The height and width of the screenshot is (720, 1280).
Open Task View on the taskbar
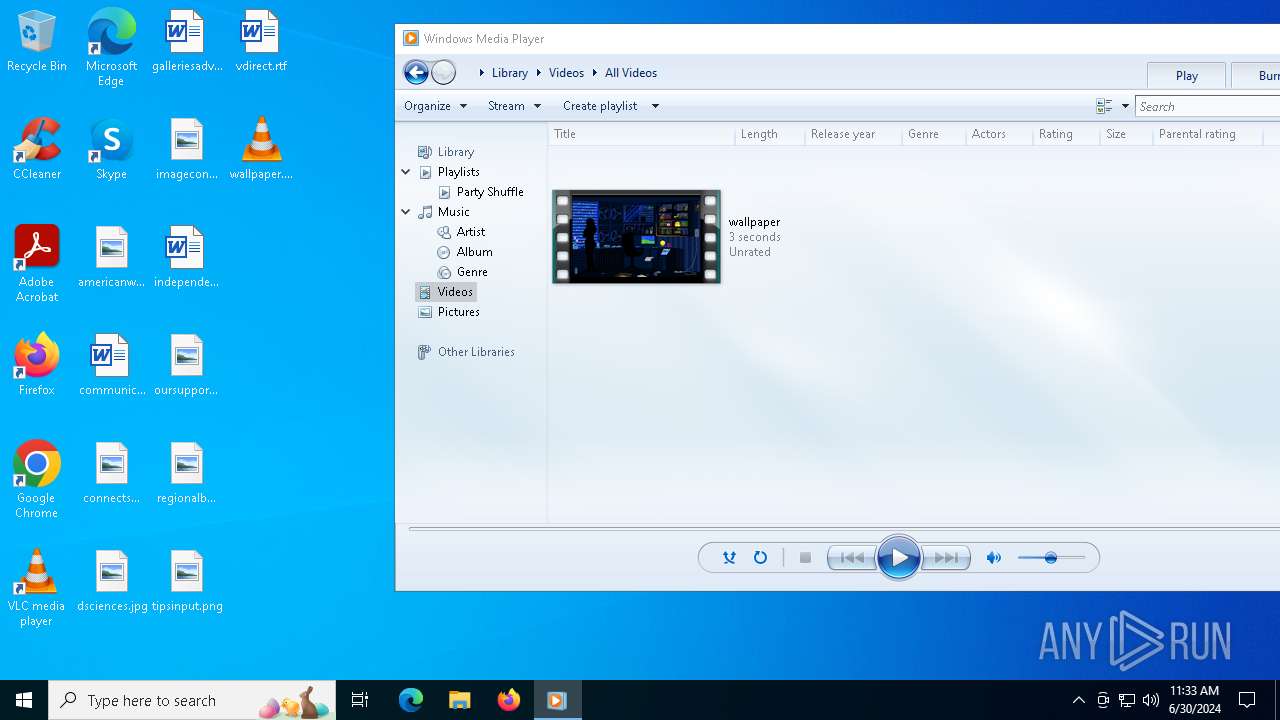tap(360, 700)
